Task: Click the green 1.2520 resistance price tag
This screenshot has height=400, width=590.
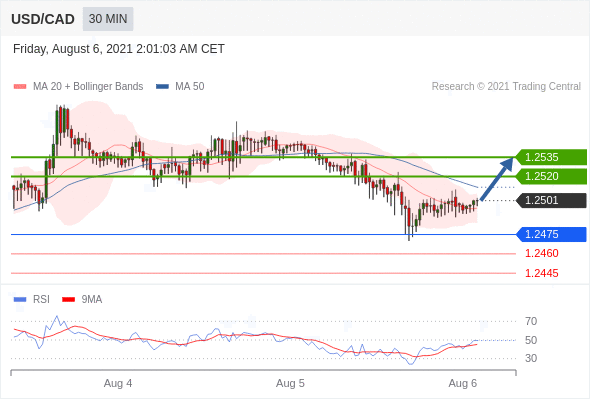Action: [x=551, y=176]
